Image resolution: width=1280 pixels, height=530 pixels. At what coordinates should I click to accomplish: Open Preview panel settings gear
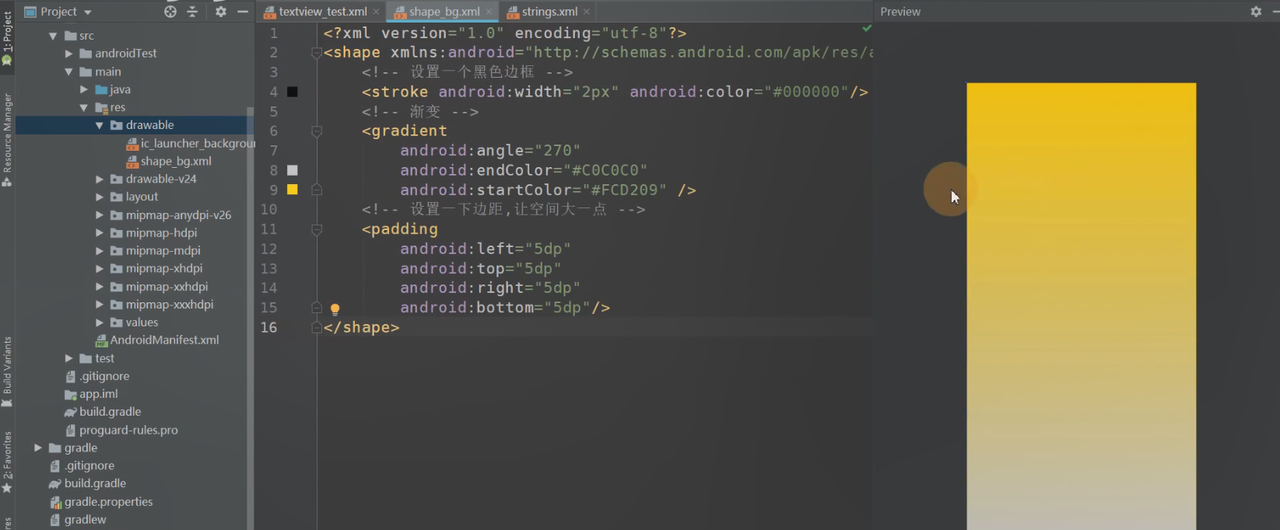[1256, 12]
